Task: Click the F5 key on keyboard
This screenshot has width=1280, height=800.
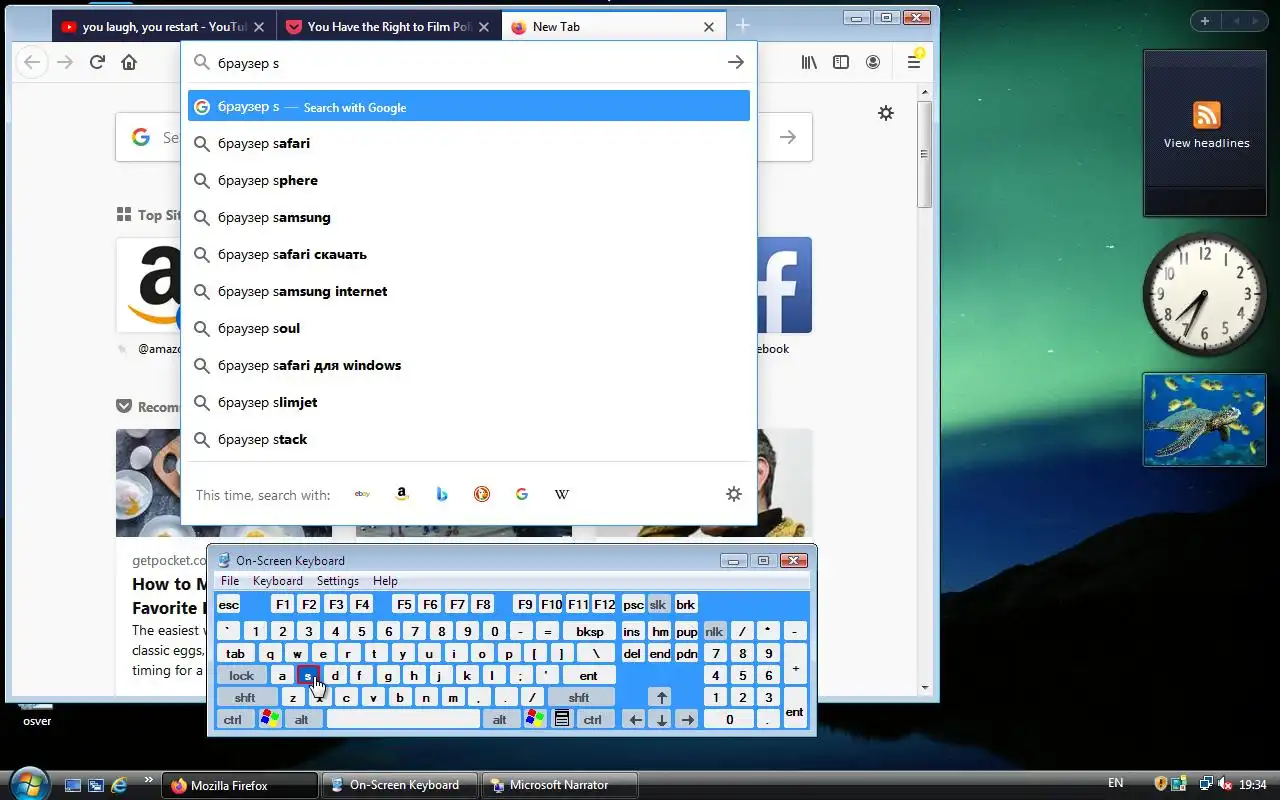Action: (x=404, y=605)
